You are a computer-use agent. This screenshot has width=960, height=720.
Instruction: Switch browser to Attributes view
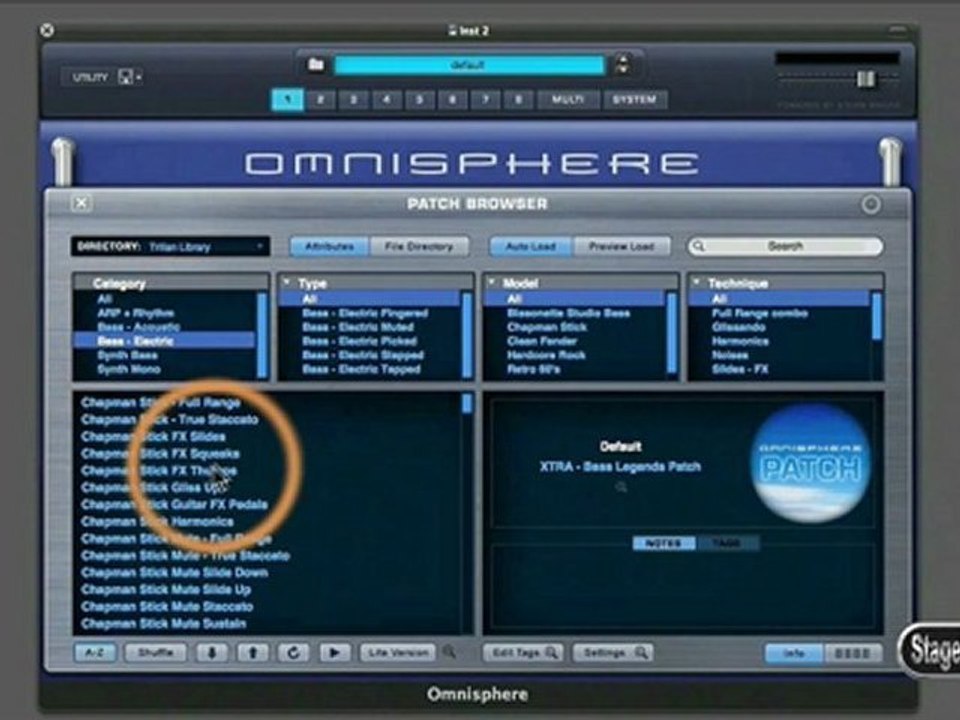[329, 247]
